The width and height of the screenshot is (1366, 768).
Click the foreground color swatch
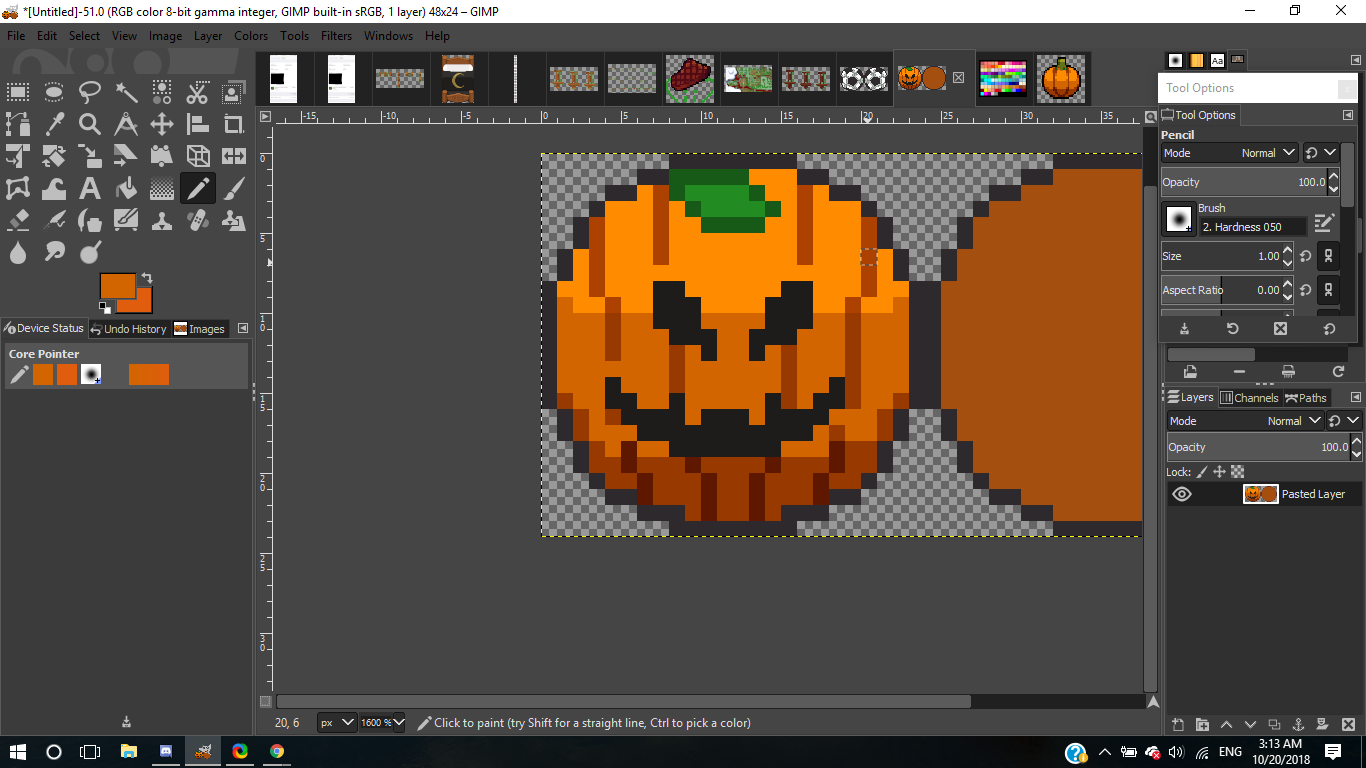tap(117, 286)
